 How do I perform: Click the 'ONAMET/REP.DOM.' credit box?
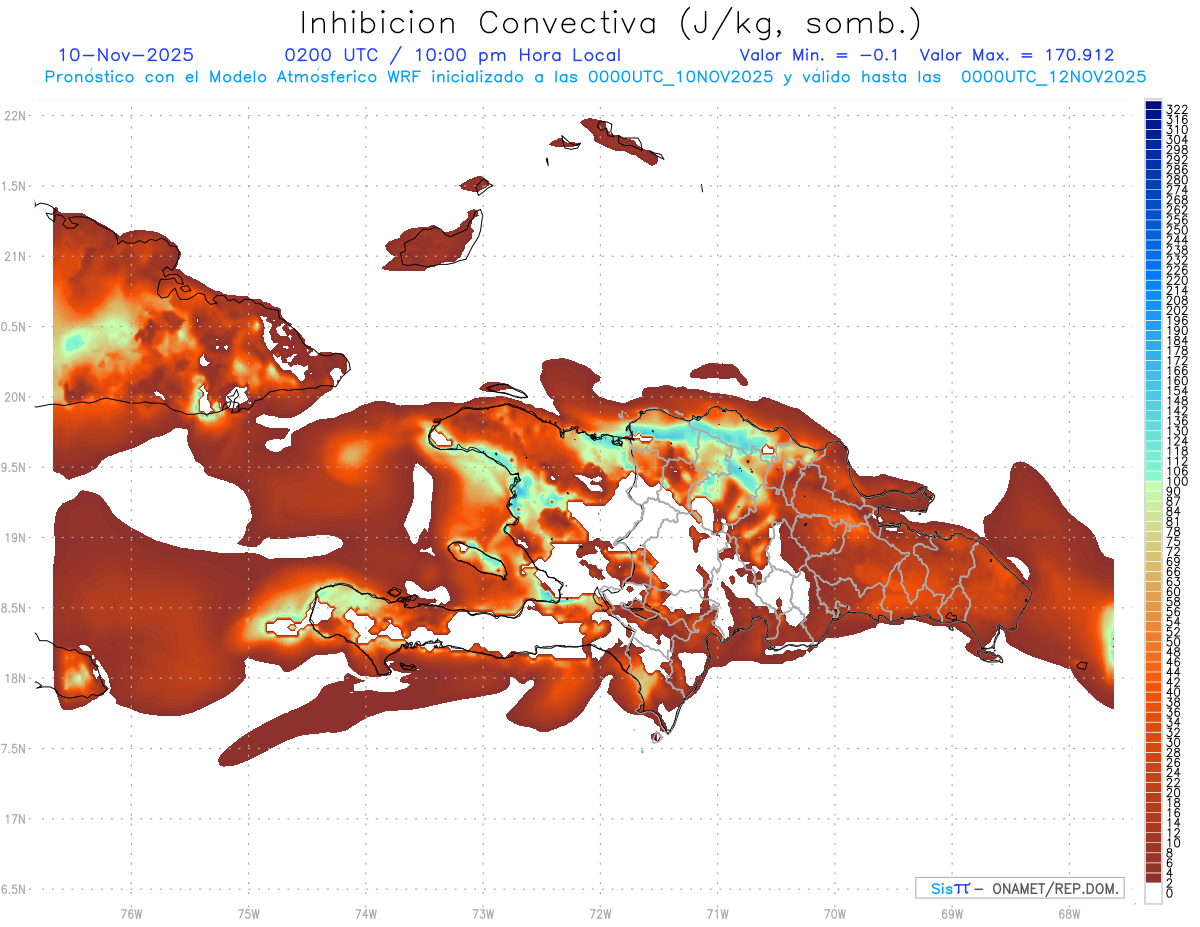tap(1021, 888)
